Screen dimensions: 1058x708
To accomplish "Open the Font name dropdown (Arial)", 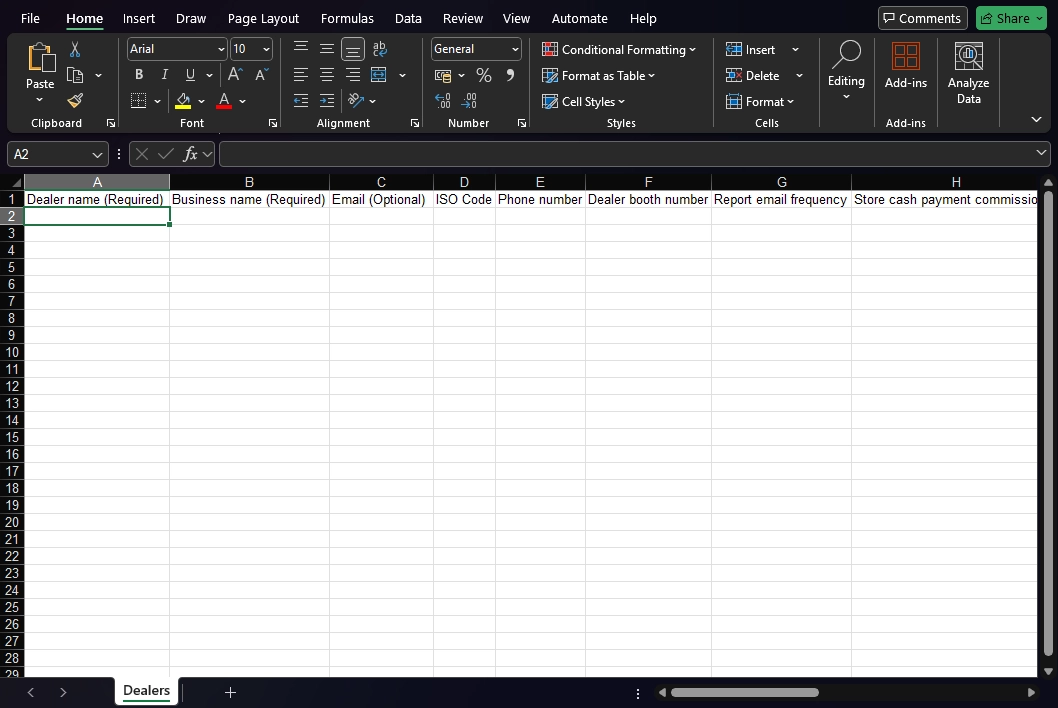I will (221, 49).
